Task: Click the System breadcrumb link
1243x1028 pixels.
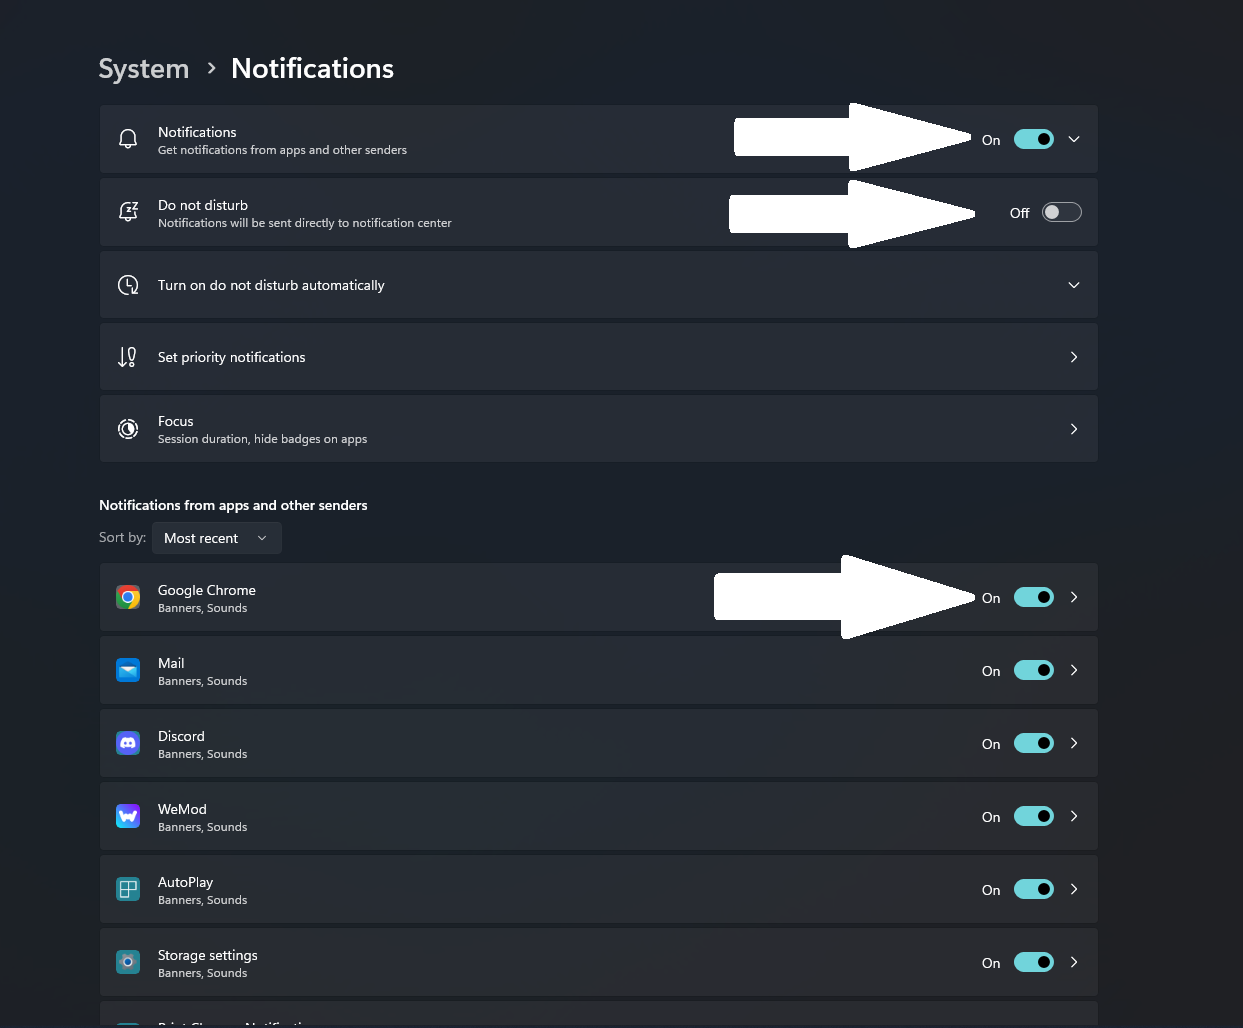Action: tap(143, 68)
